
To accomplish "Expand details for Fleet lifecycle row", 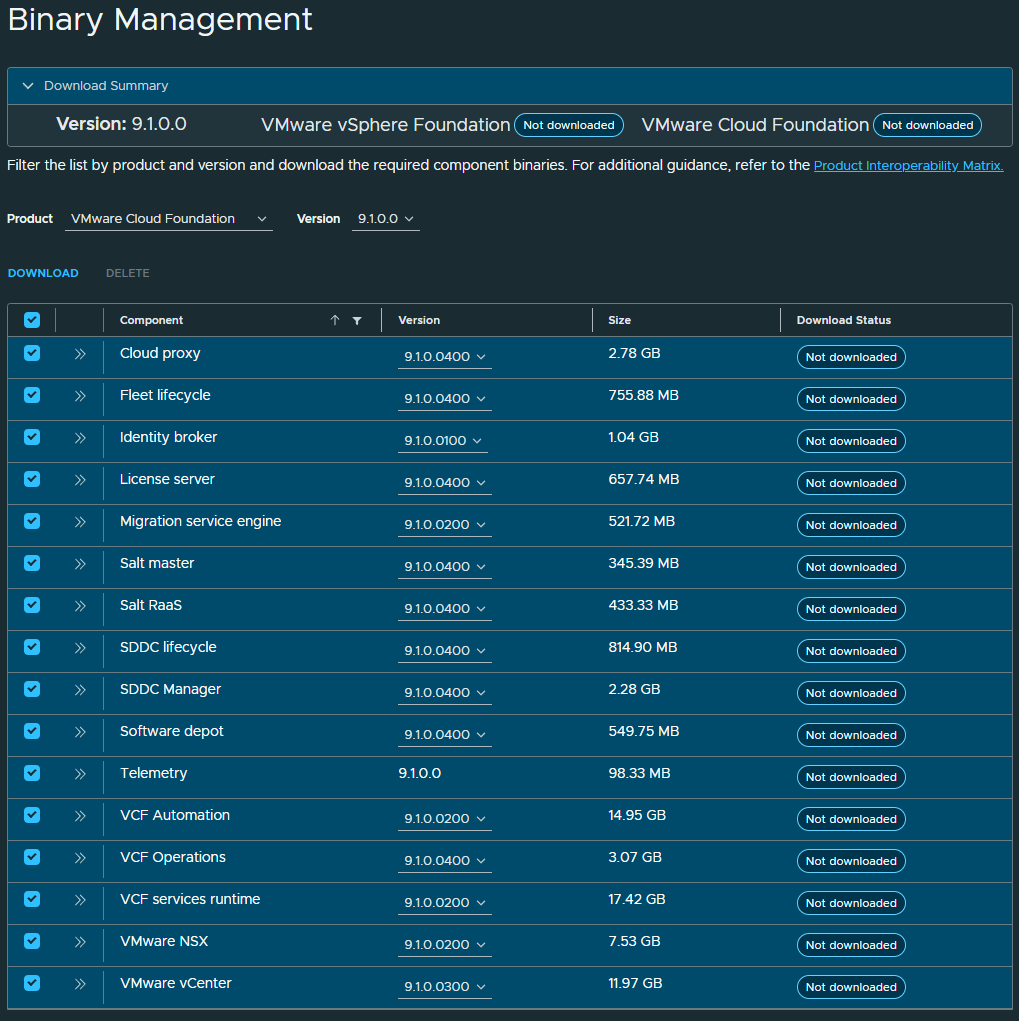I will 79,396.
